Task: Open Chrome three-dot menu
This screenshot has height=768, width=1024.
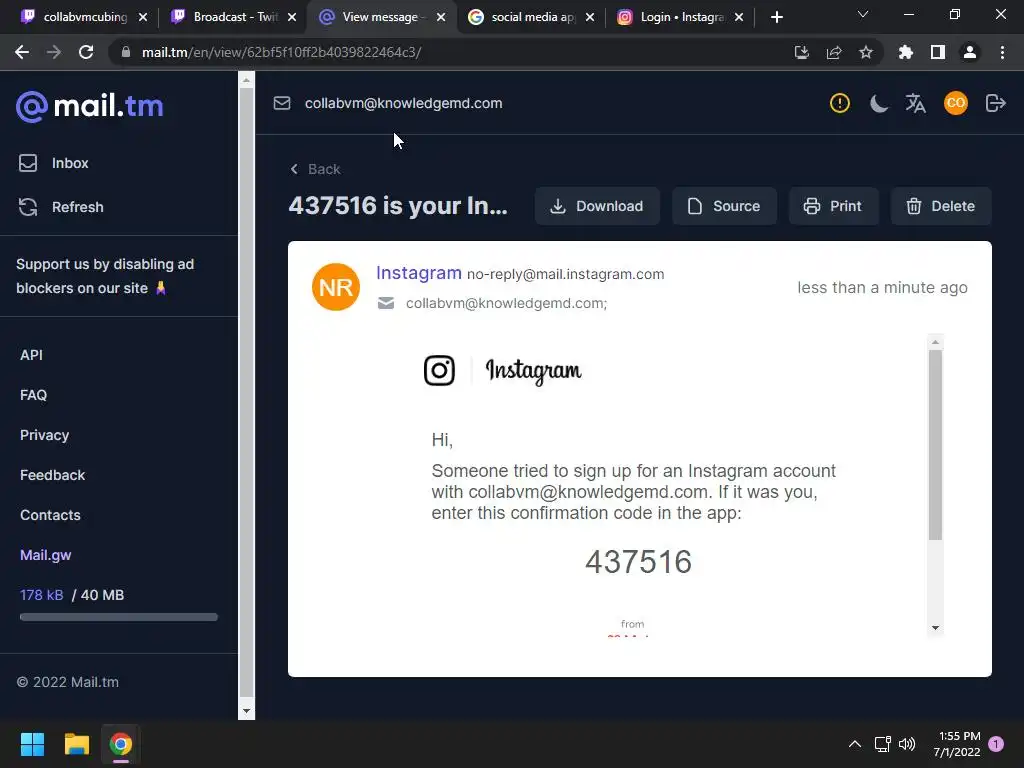Action: tap(1002, 52)
